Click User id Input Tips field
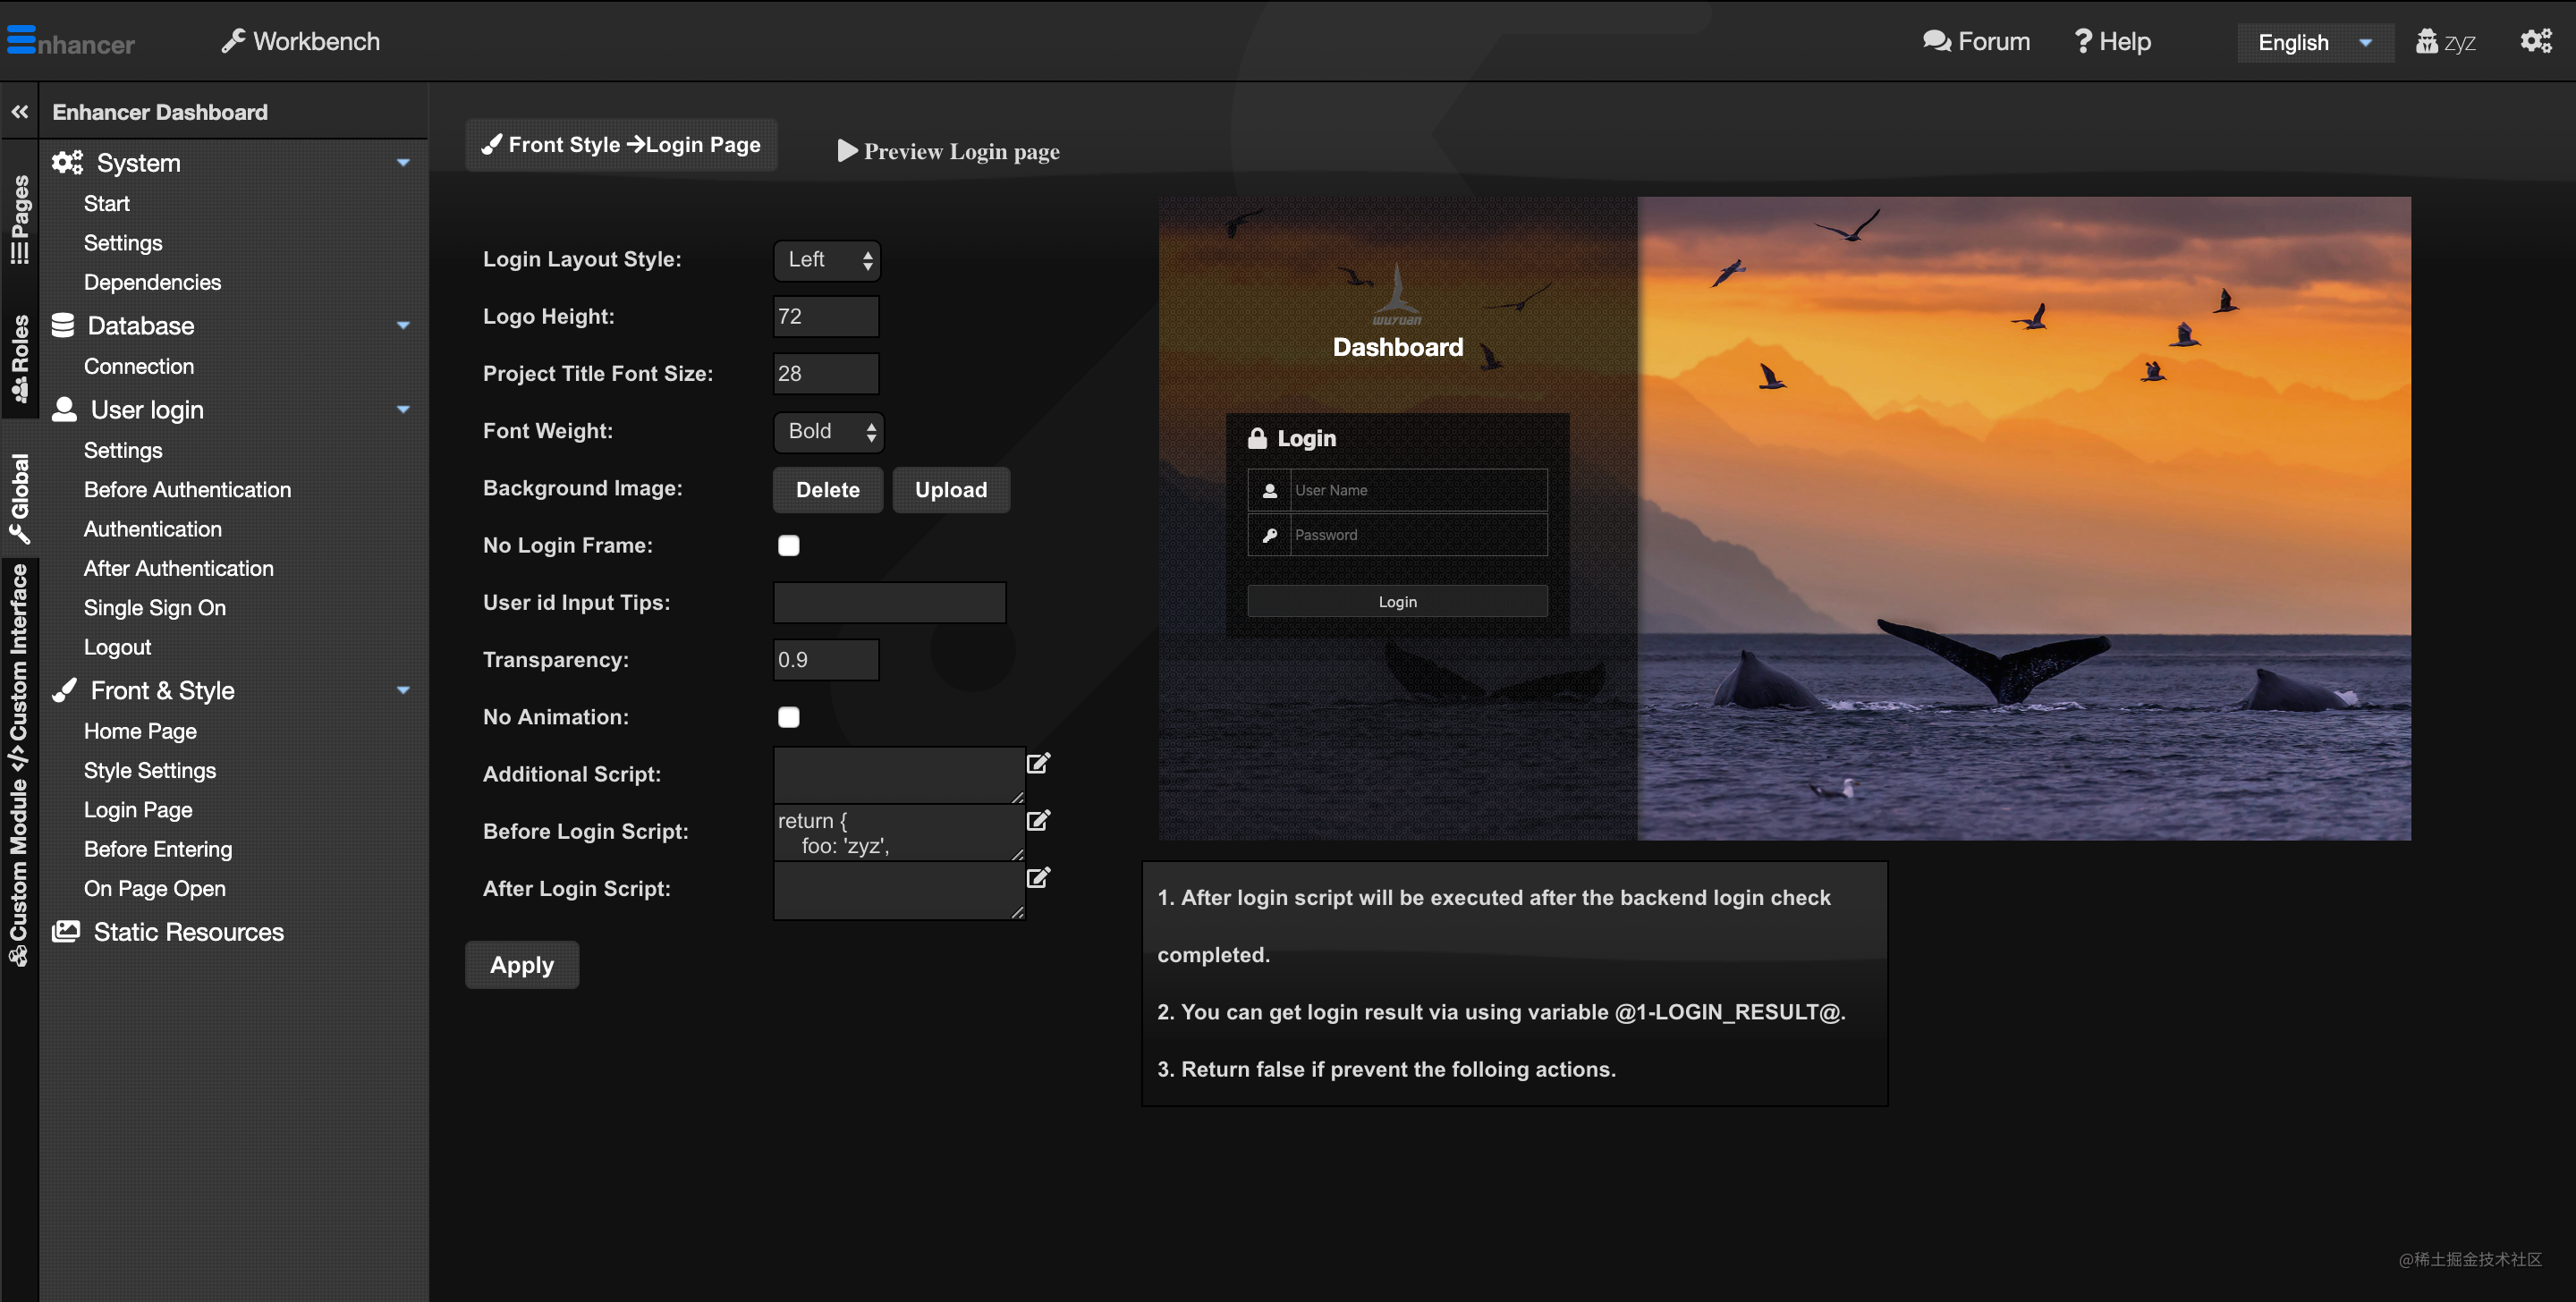The width and height of the screenshot is (2576, 1302). (890, 603)
